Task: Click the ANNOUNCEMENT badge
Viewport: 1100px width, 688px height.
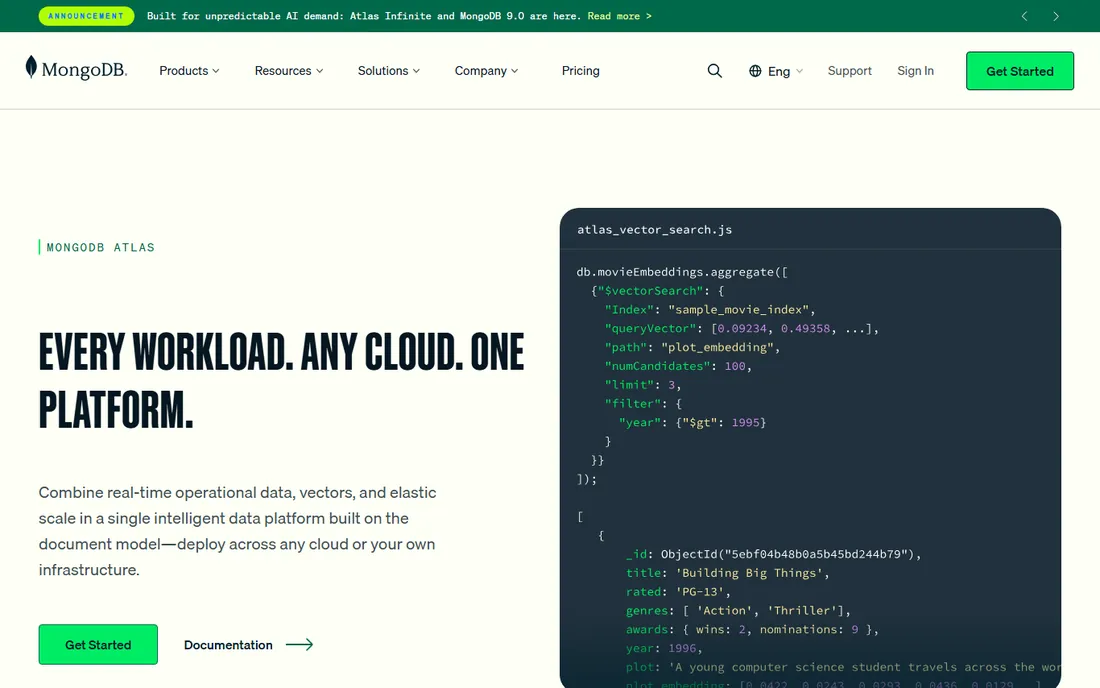Action: click(x=86, y=16)
